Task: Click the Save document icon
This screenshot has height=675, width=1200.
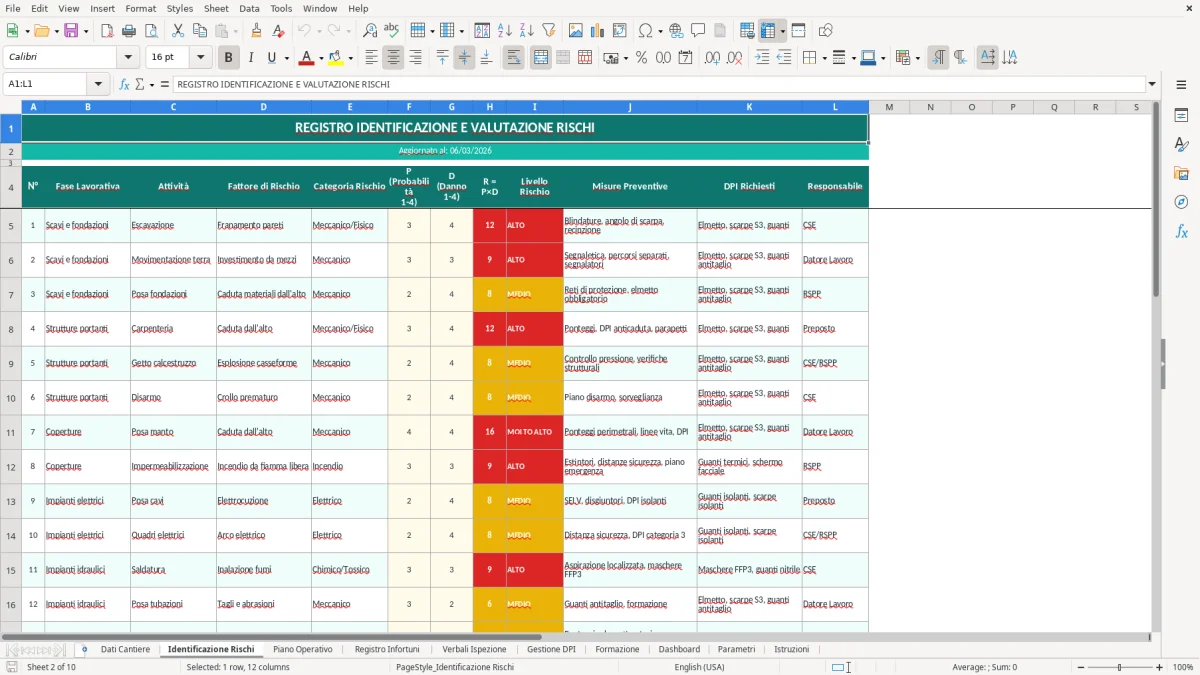Action: point(70,31)
